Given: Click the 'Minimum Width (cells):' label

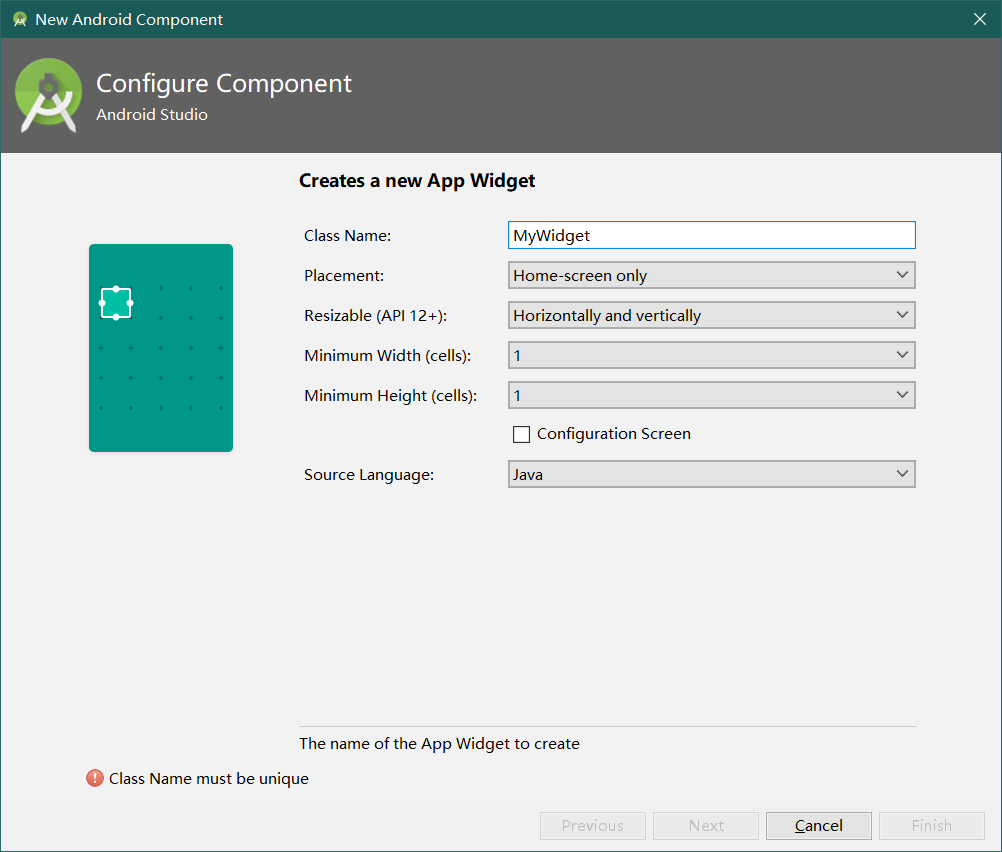Looking at the screenshot, I should (388, 355).
